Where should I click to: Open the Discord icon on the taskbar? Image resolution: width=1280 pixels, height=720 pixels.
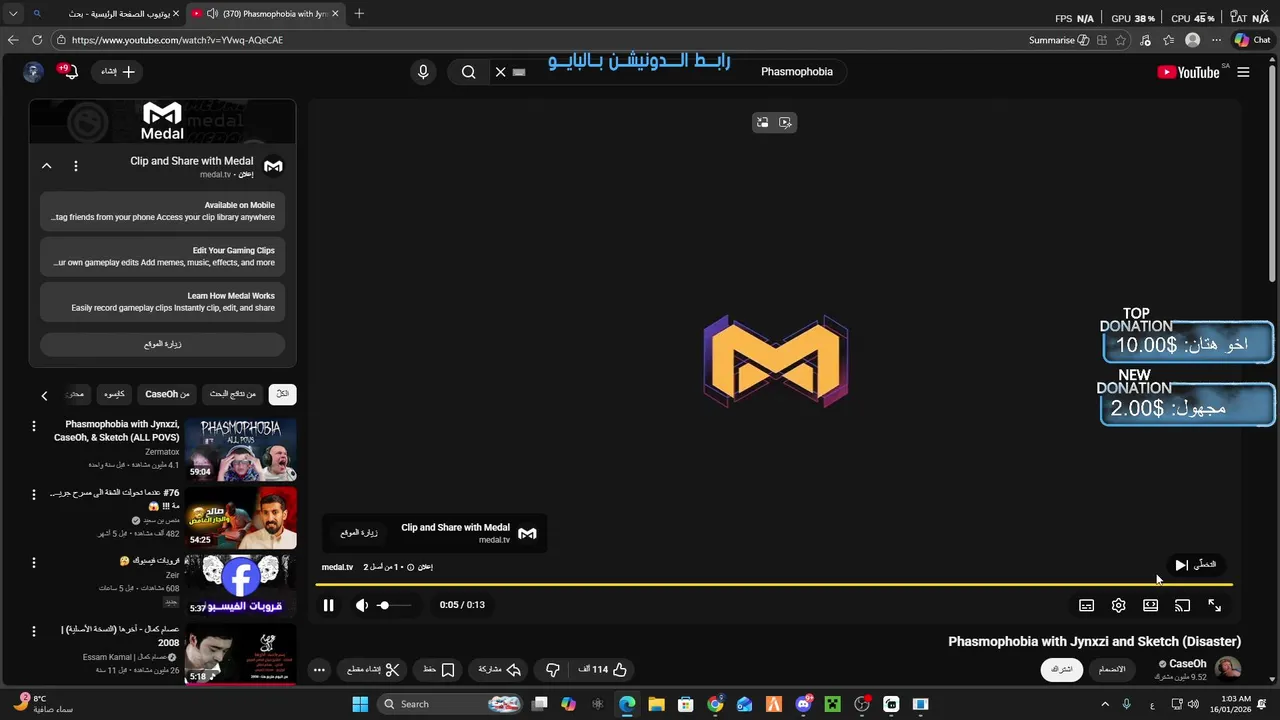click(803, 704)
